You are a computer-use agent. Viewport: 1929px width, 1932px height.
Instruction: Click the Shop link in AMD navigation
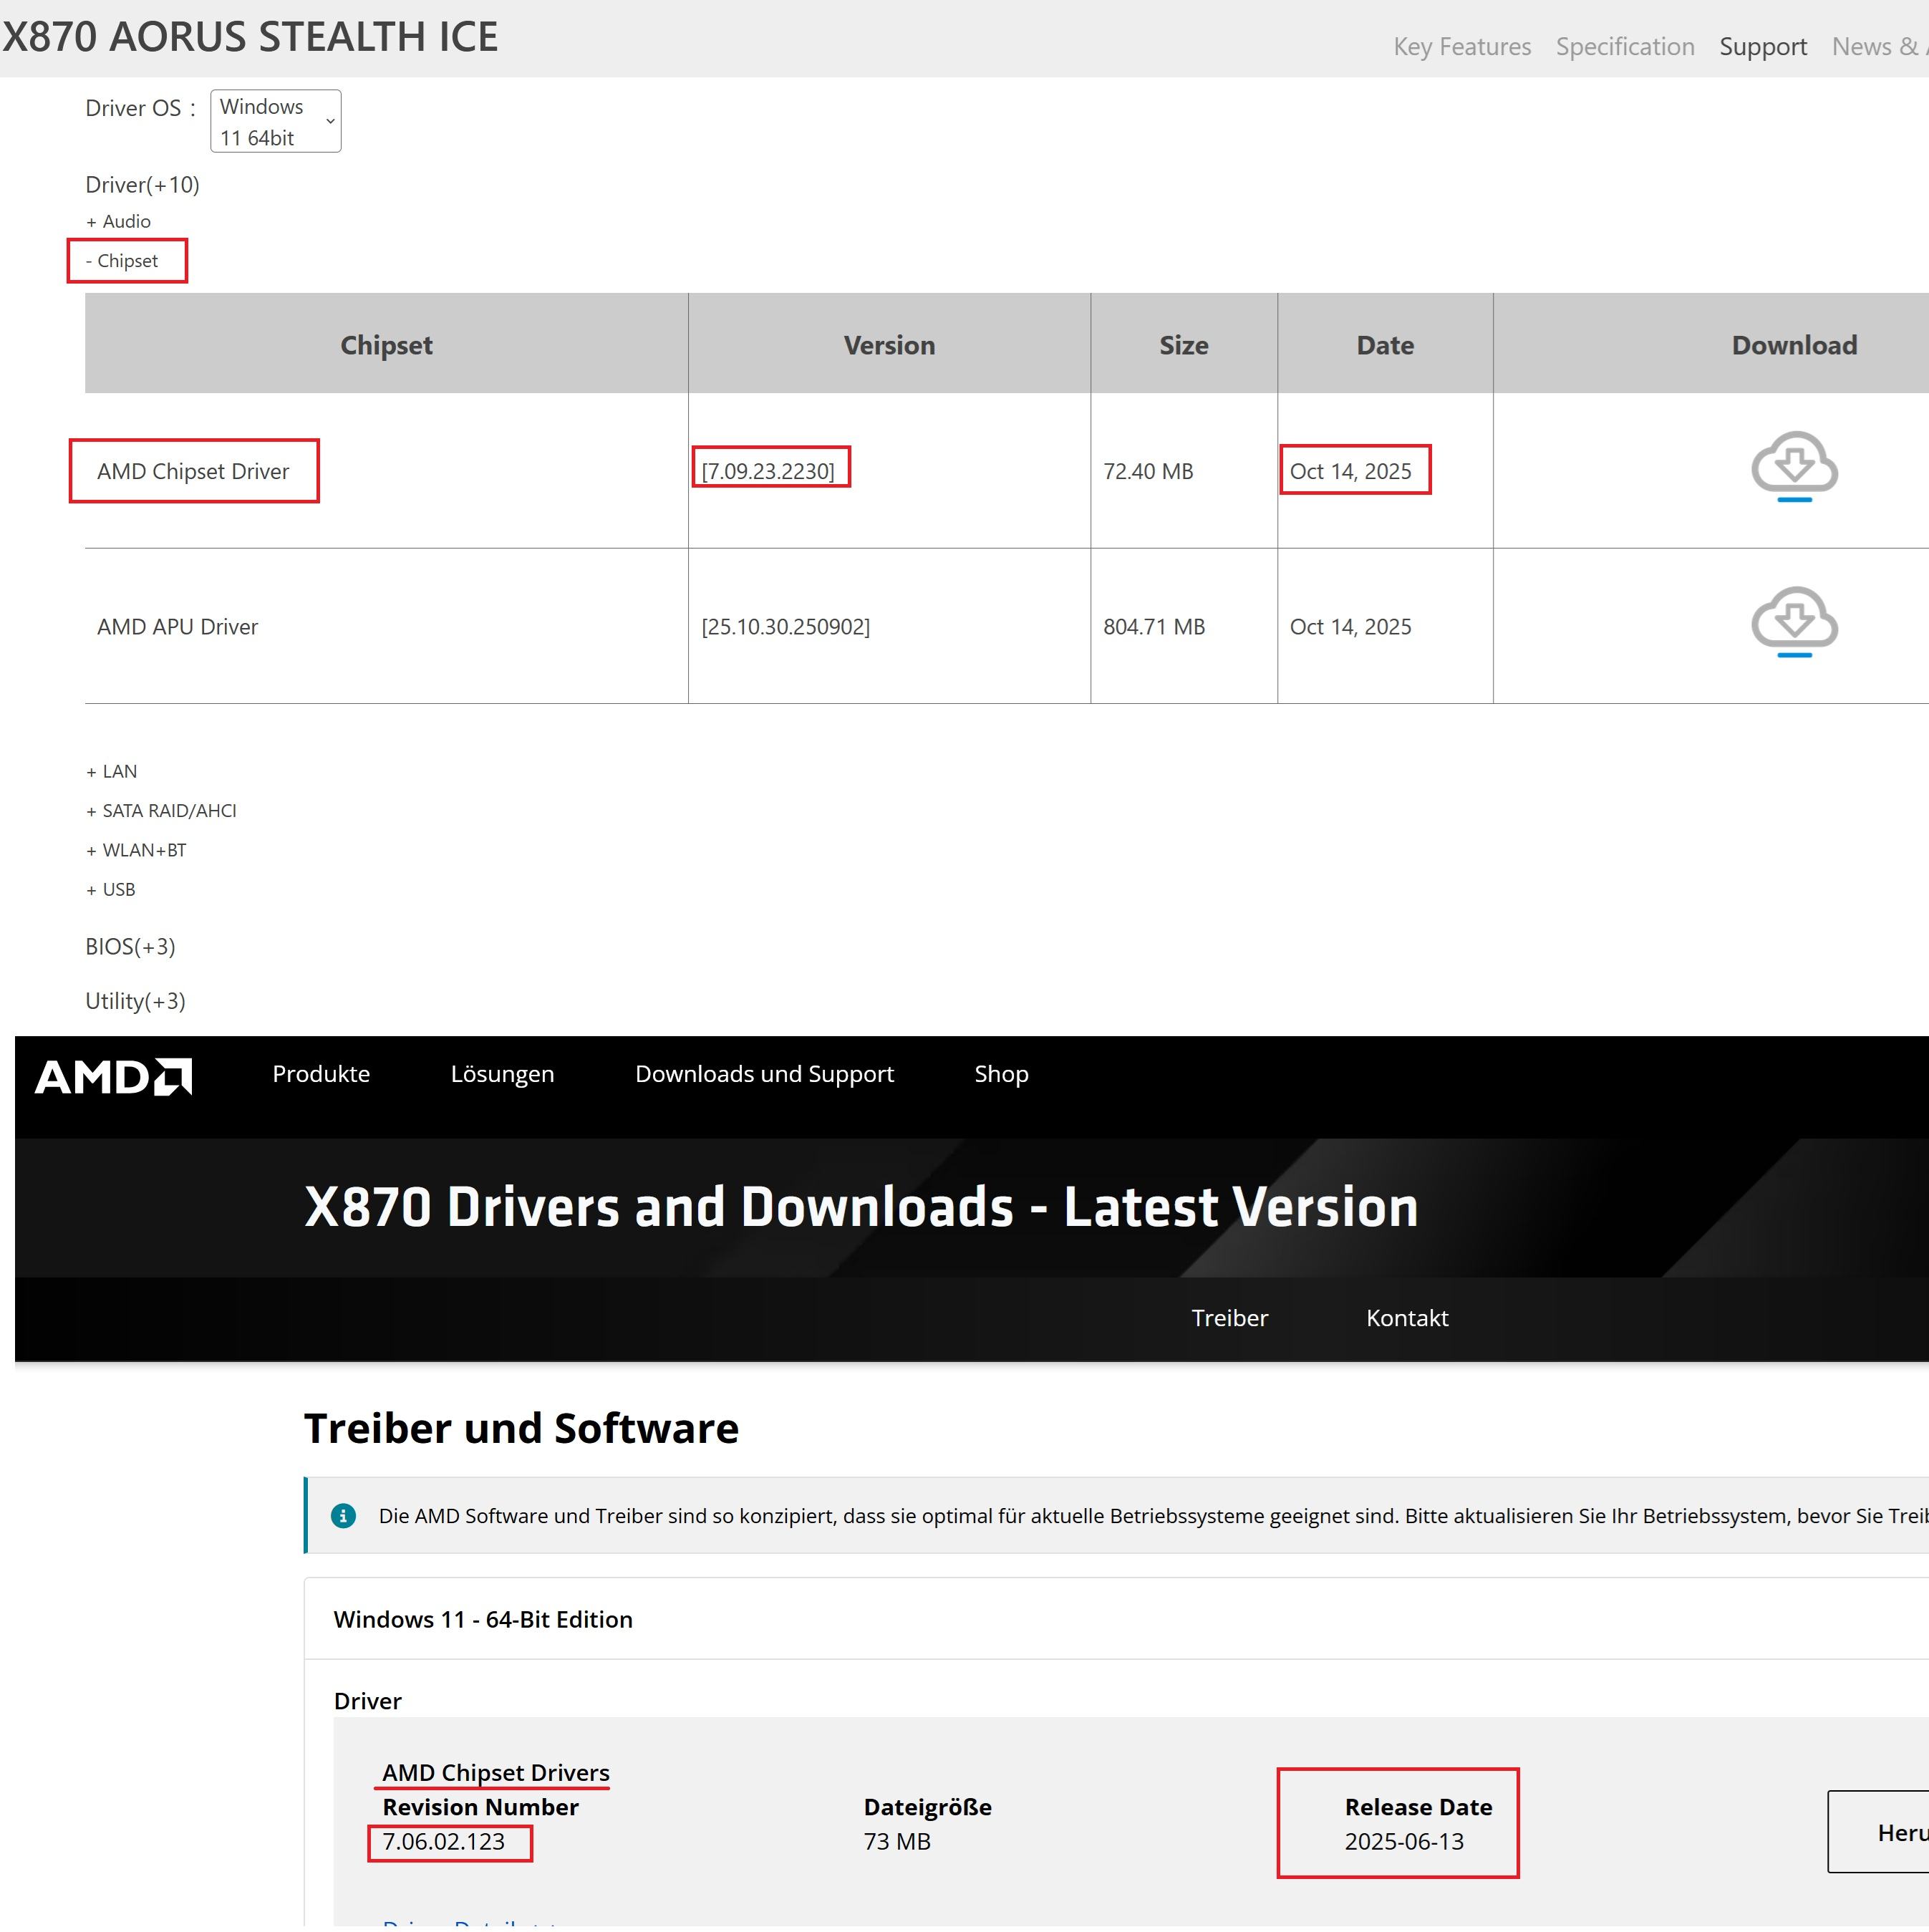[x=1001, y=1073]
